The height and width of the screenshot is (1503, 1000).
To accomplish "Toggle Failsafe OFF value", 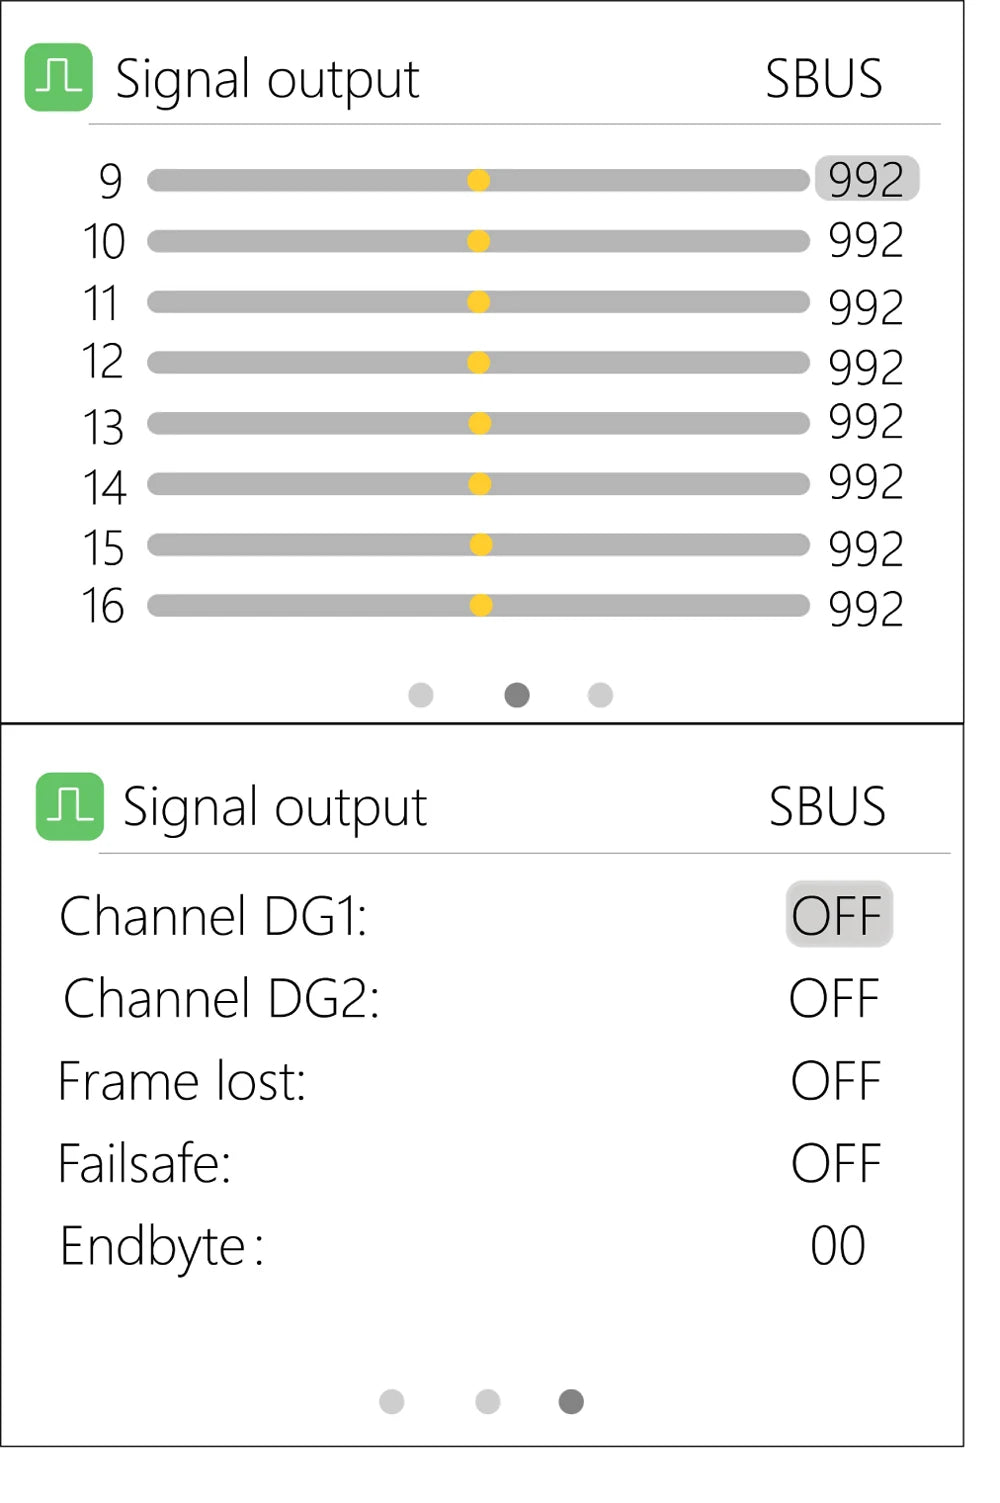I will pos(836,1163).
